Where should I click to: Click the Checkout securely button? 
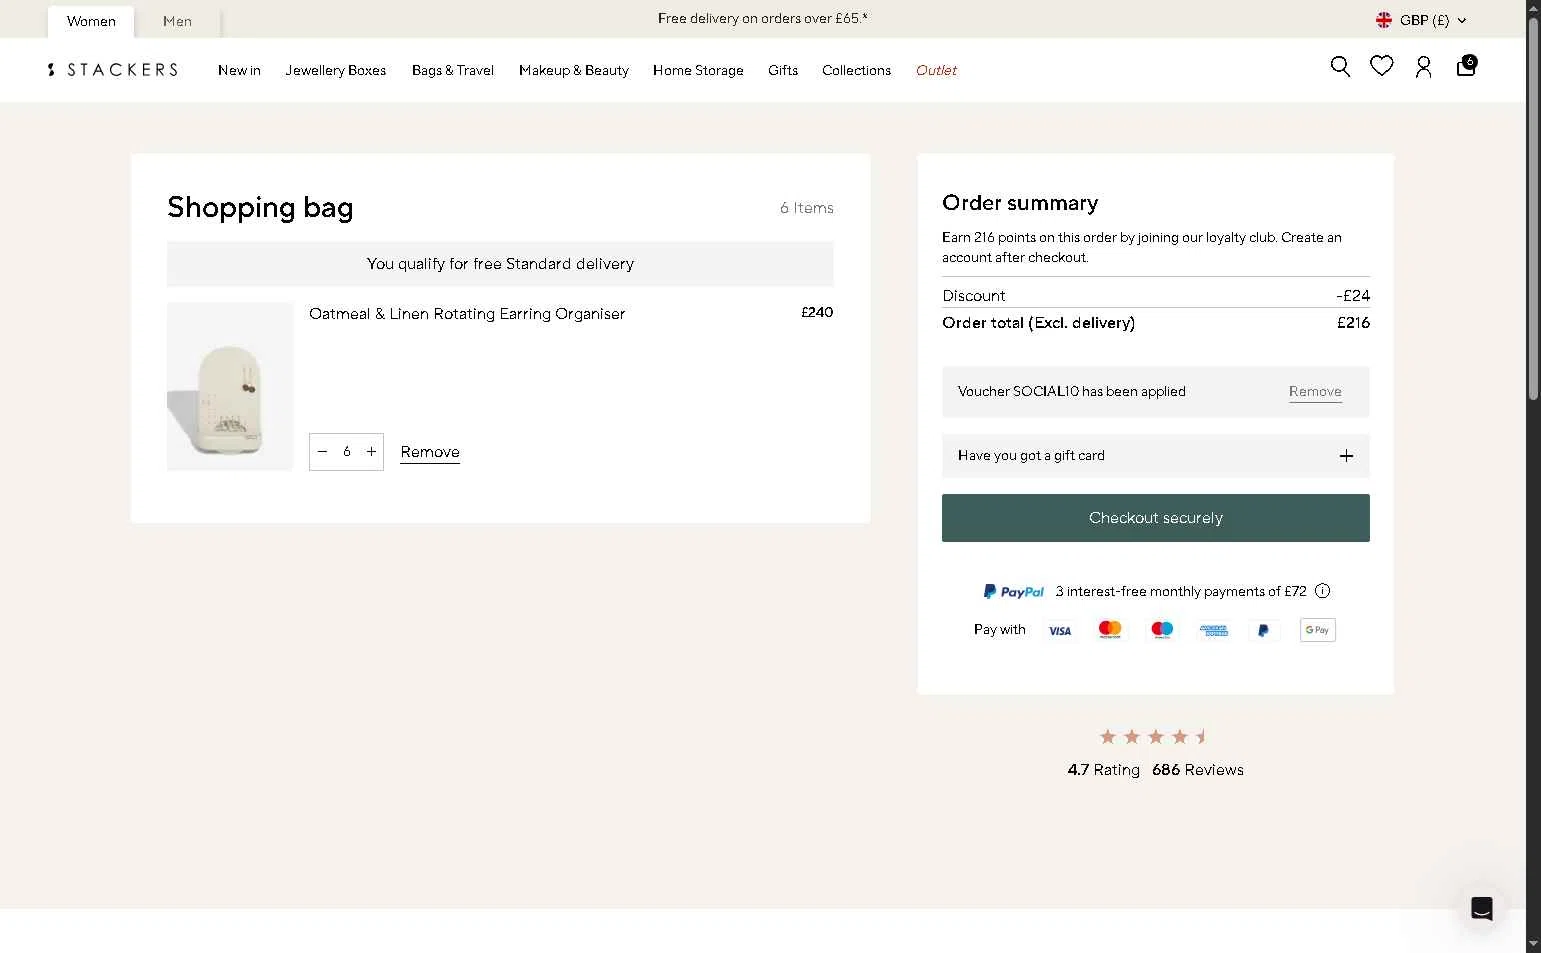pyautogui.click(x=1156, y=518)
